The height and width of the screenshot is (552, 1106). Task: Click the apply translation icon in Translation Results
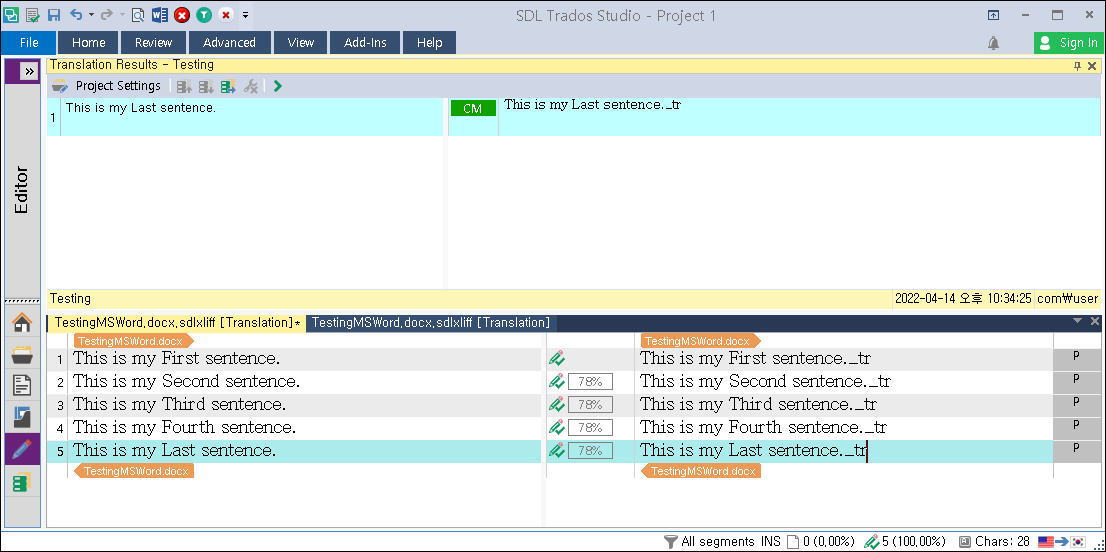pos(228,86)
